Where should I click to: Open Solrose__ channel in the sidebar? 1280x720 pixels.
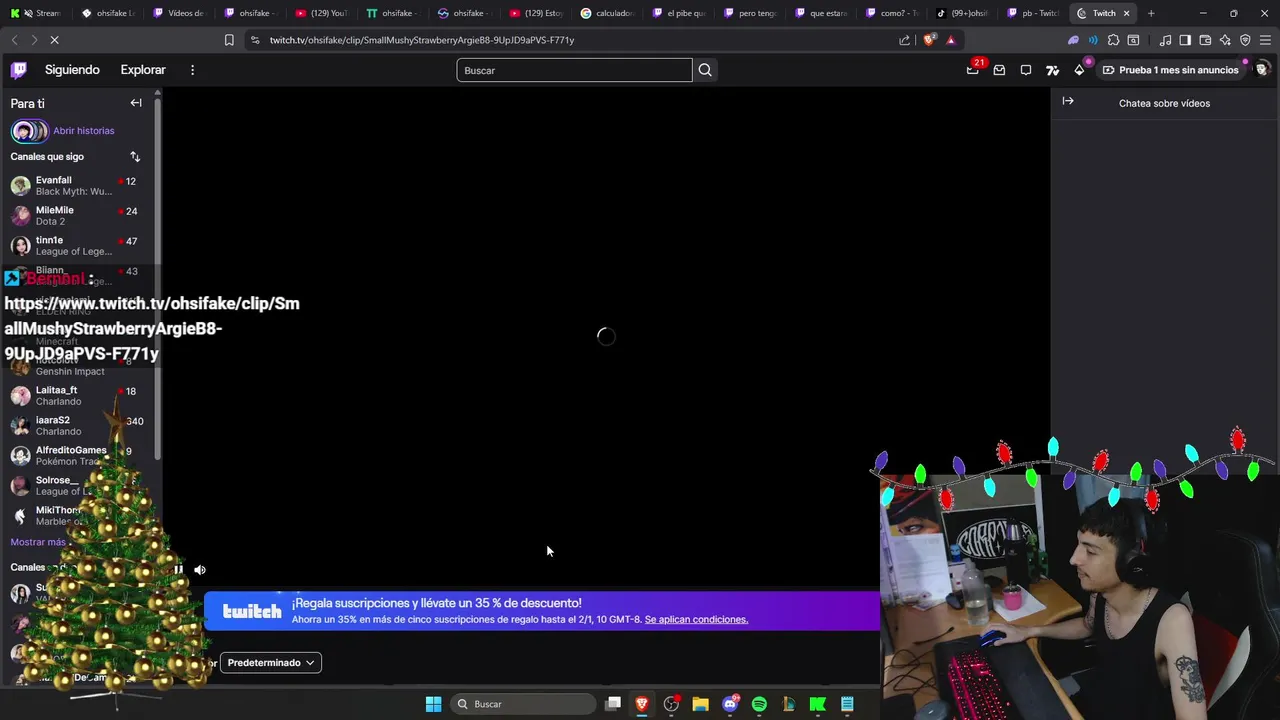click(79, 485)
